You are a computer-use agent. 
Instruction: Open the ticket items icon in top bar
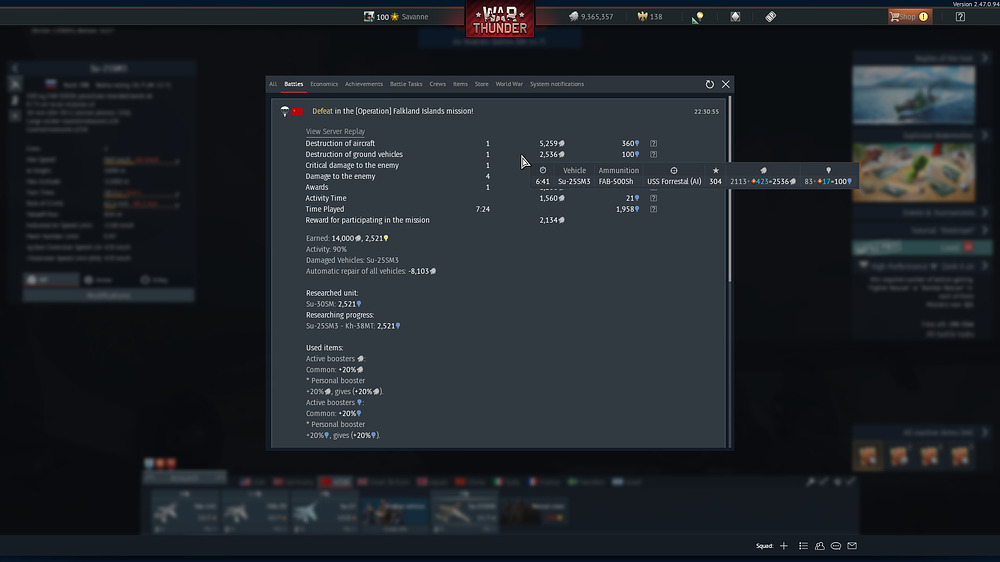770,17
